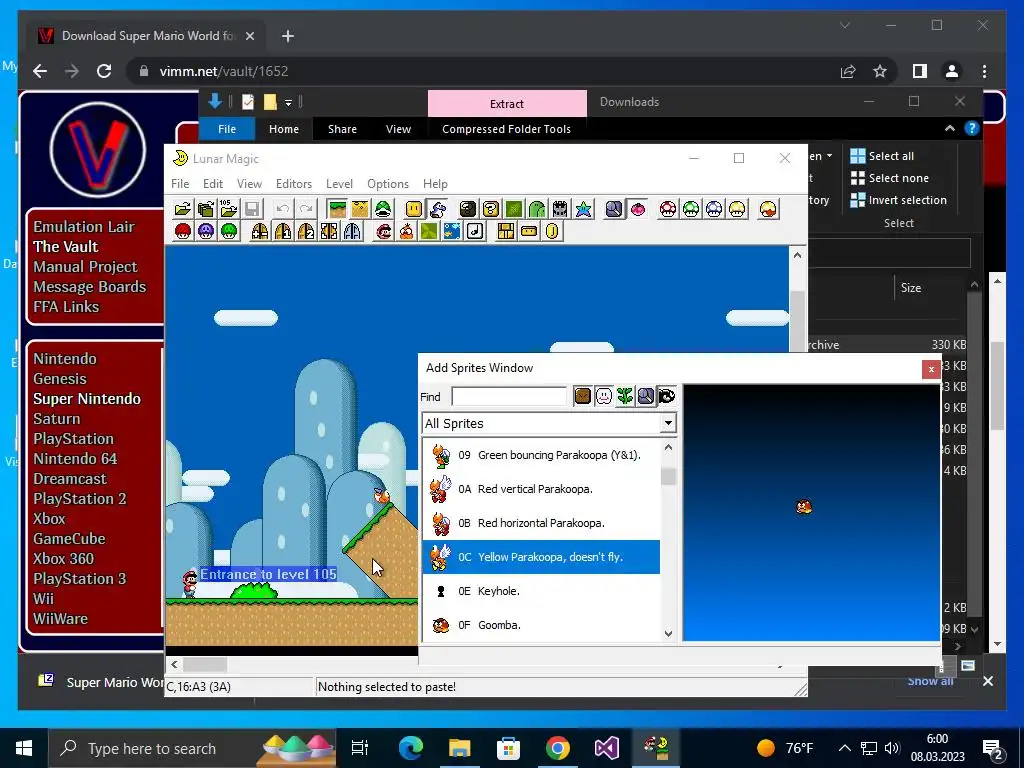Toggle the white Boo face filter button
Screen dimensions: 1024x768
(604, 396)
